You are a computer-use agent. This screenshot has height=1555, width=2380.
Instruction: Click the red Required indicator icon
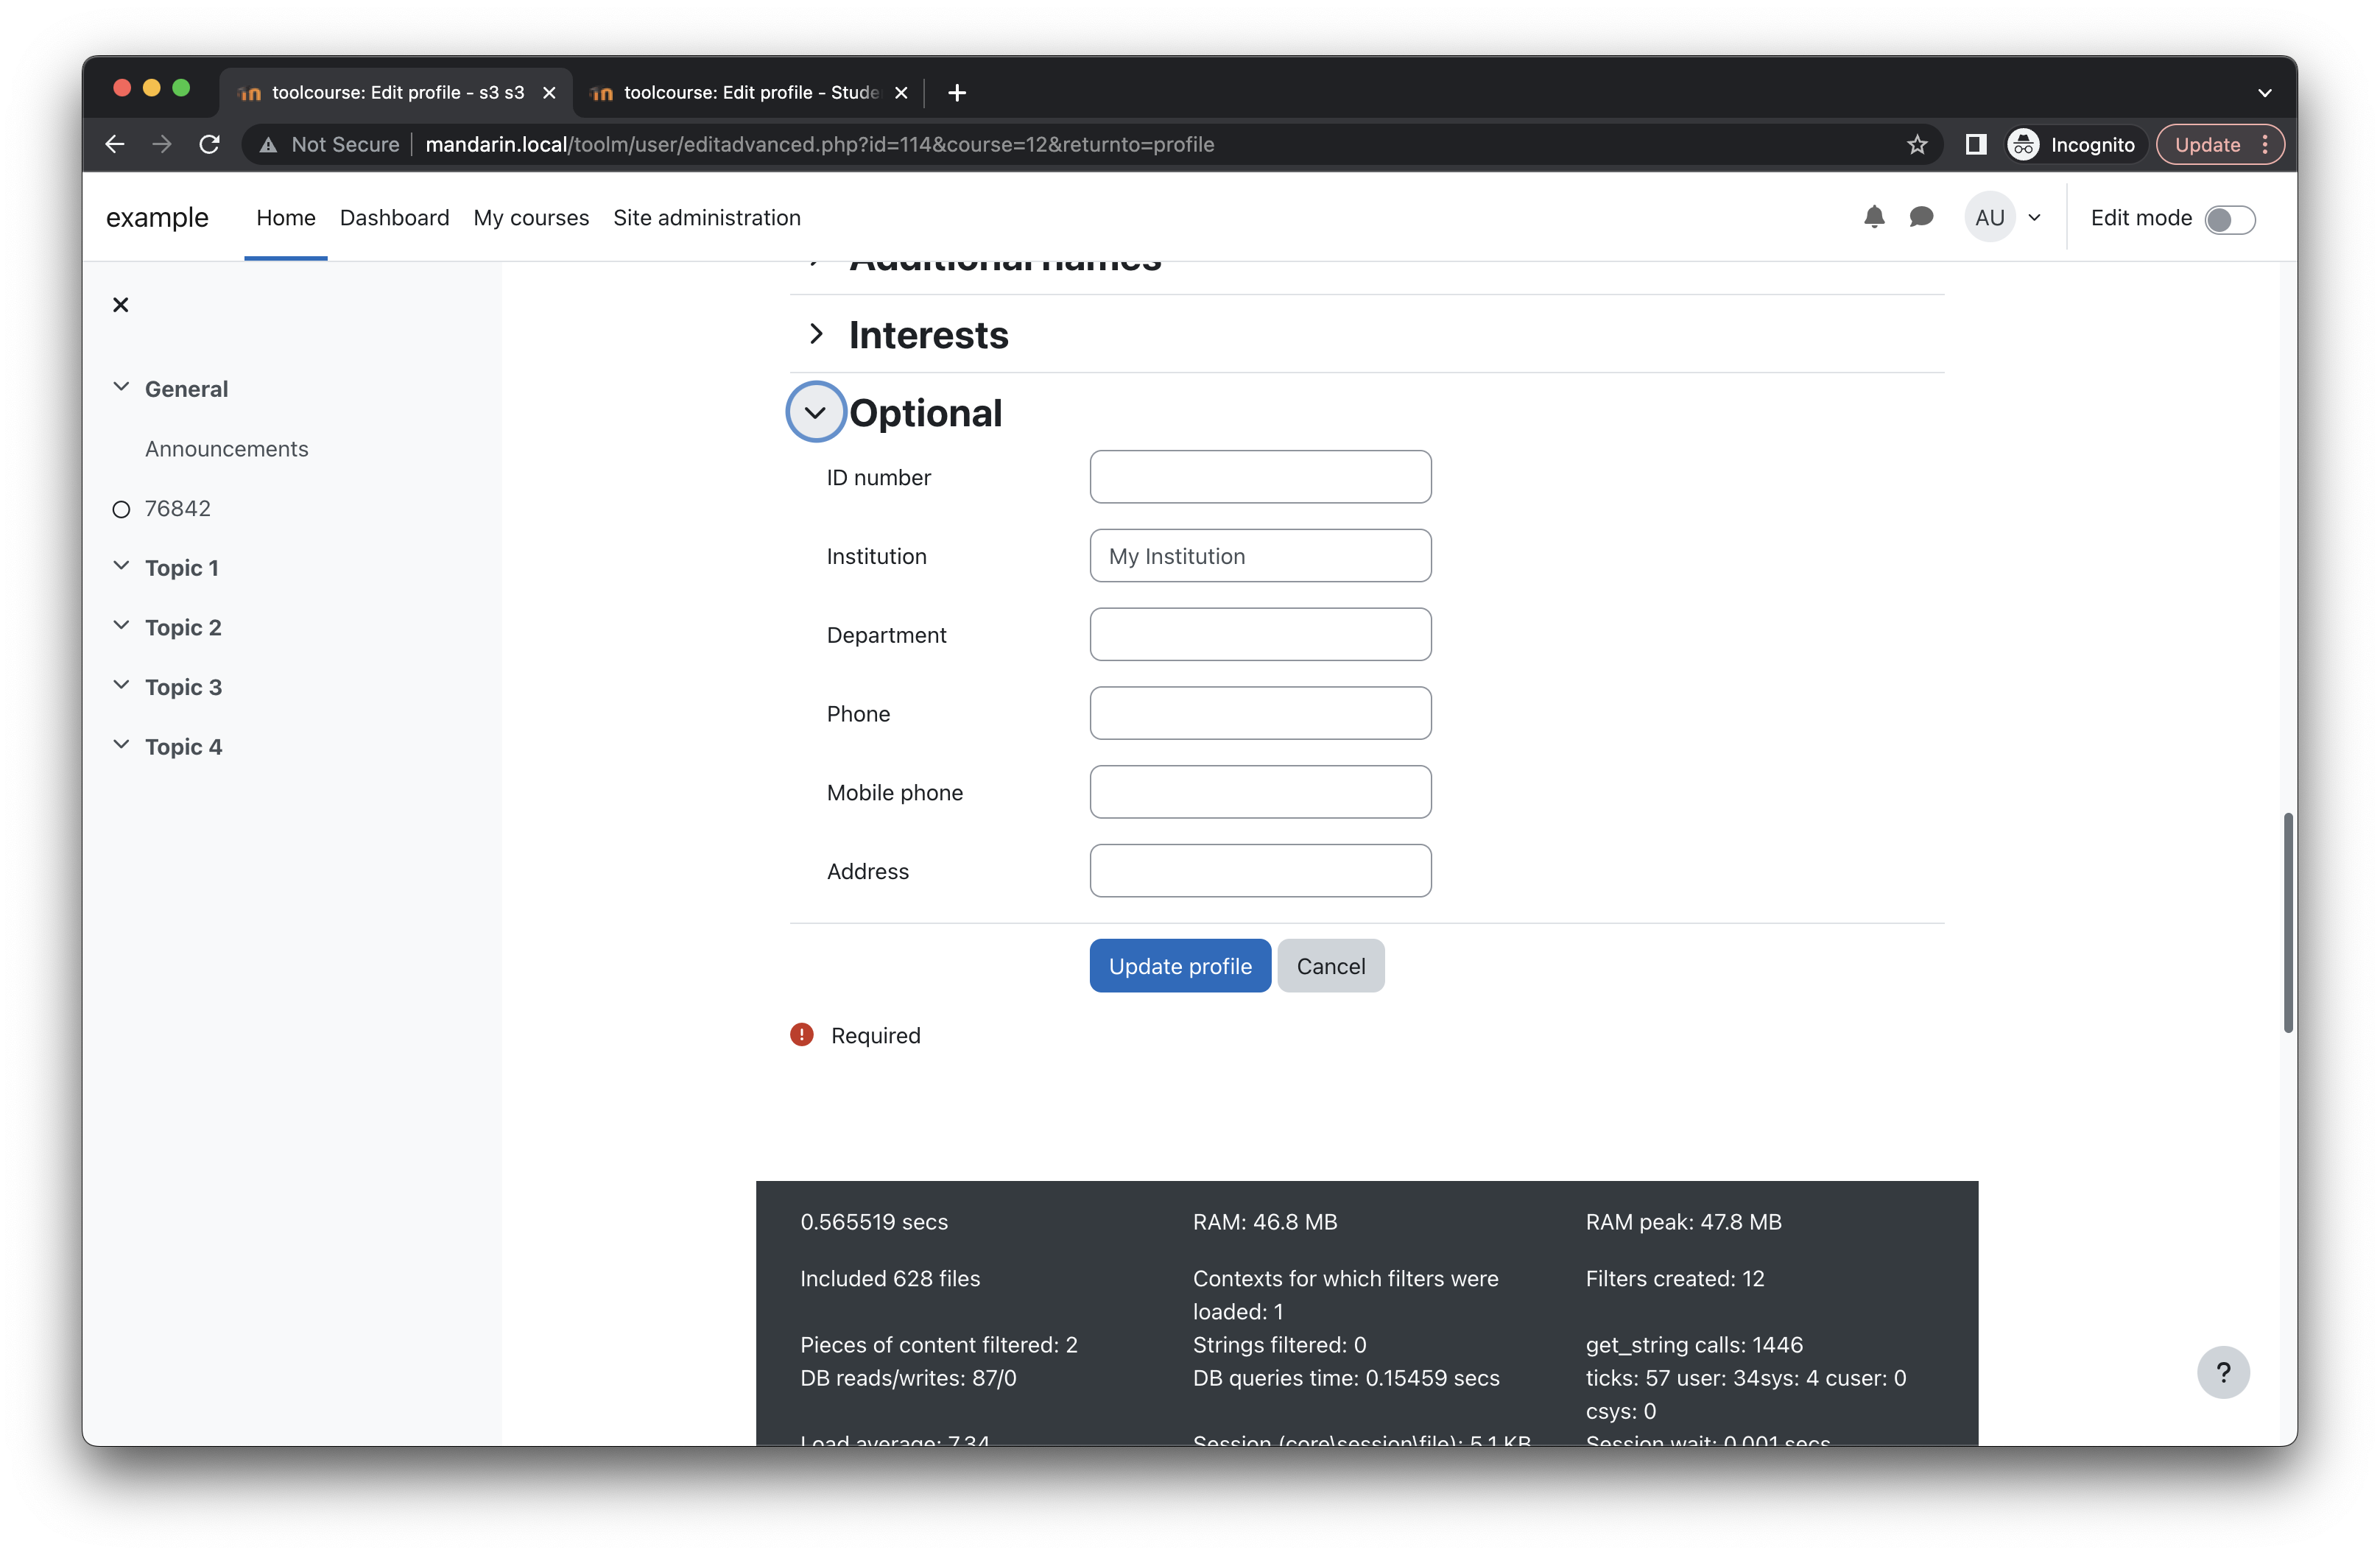801,1035
